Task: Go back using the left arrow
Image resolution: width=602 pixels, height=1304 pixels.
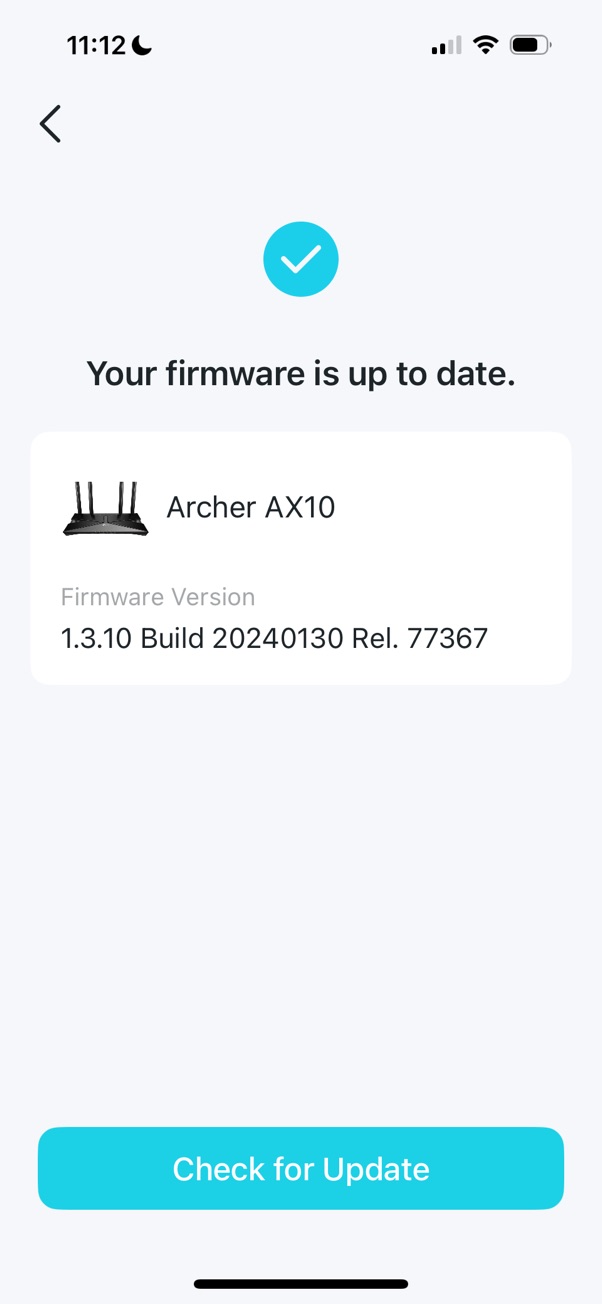Action: tap(50, 124)
